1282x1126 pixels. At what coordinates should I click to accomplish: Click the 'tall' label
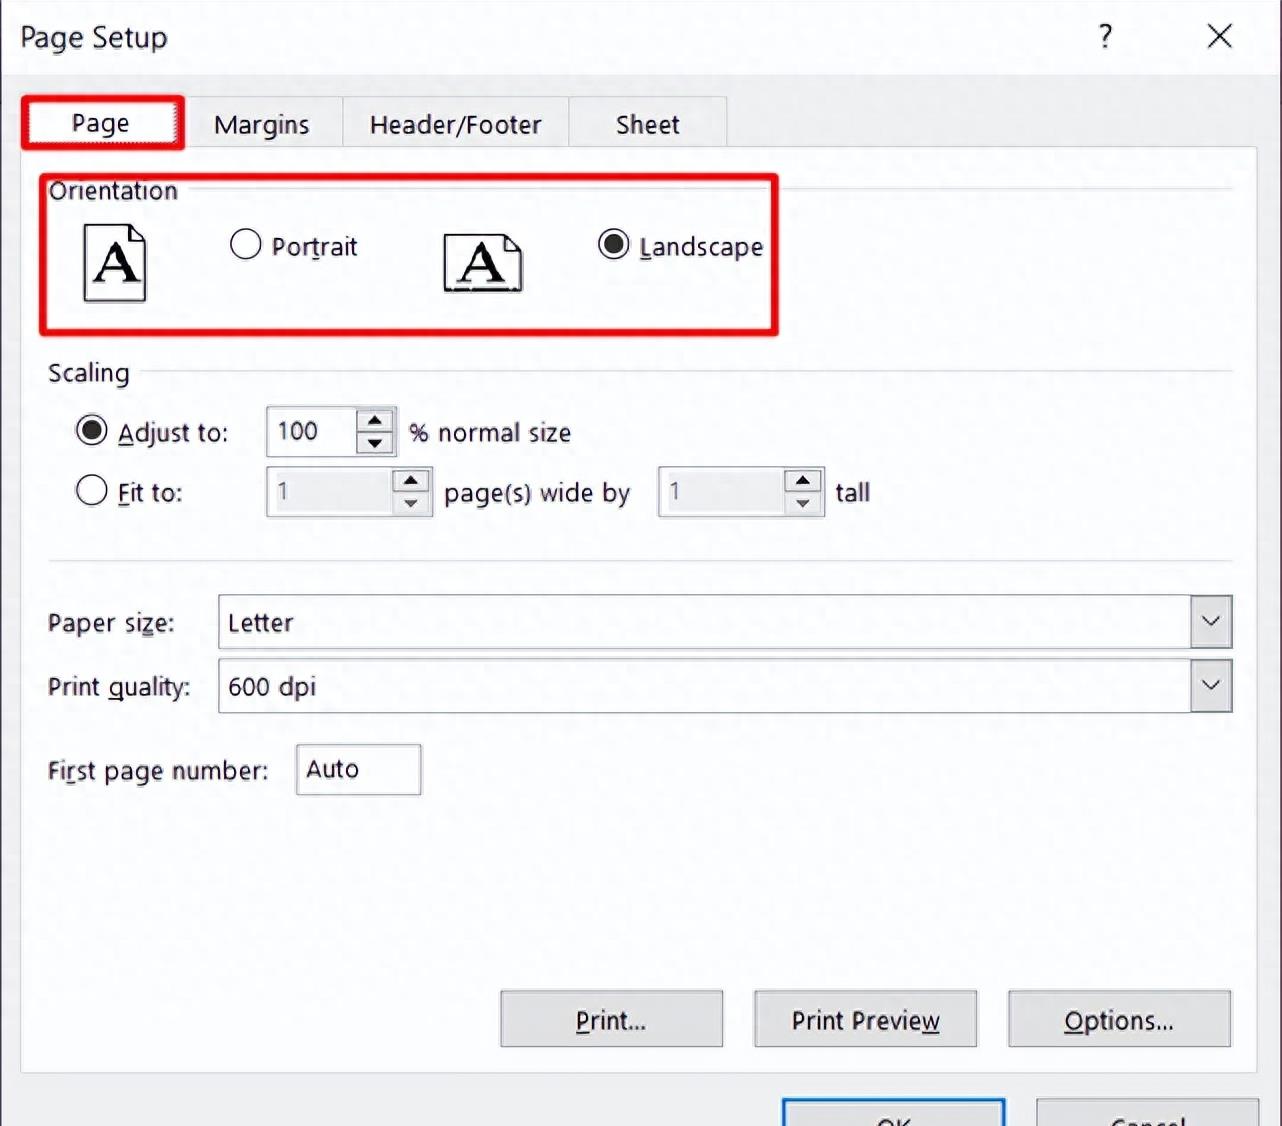click(853, 492)
